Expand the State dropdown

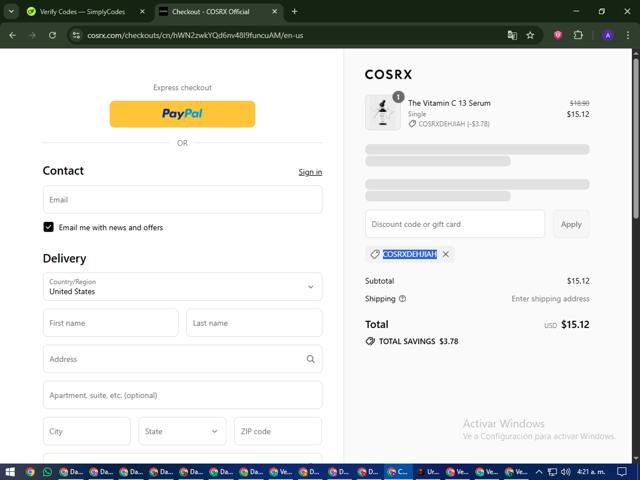pos(182,431)
